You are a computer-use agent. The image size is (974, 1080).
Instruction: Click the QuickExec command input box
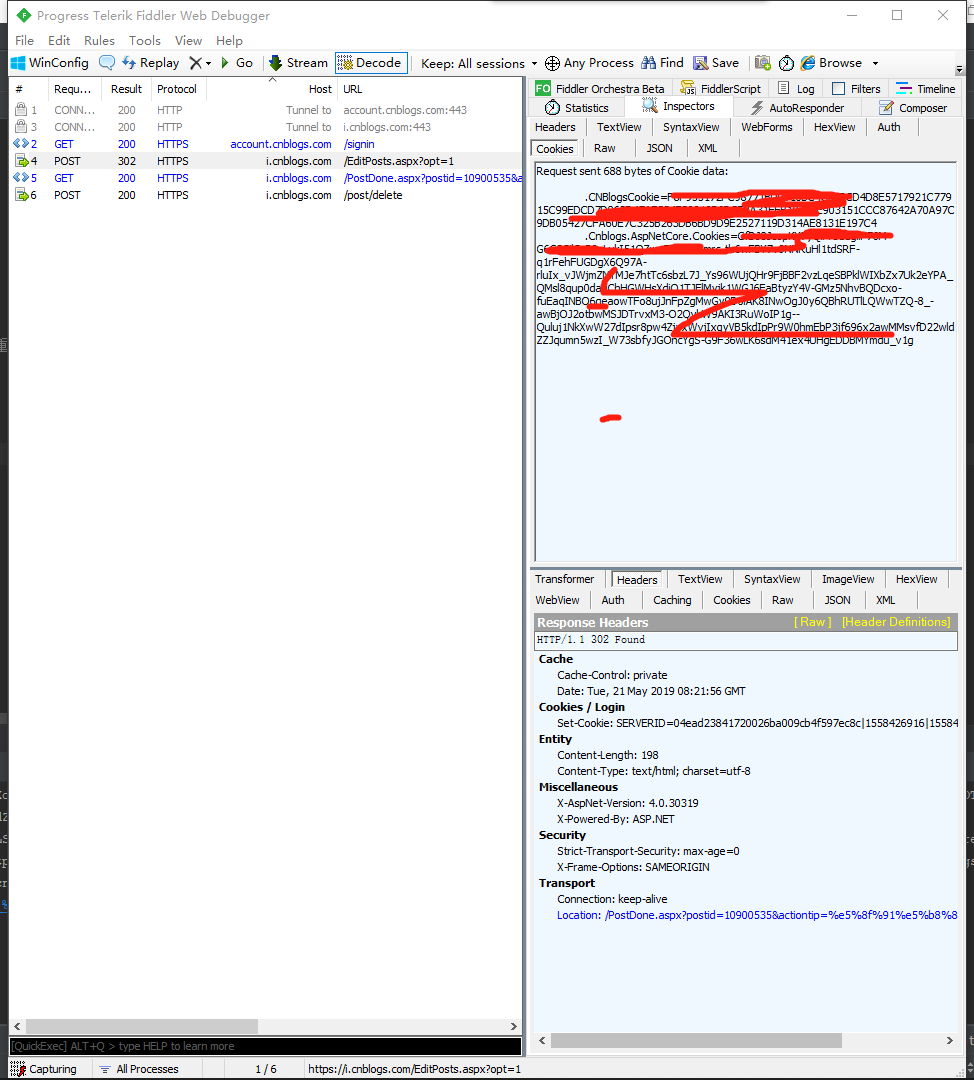pos(265,1046)
